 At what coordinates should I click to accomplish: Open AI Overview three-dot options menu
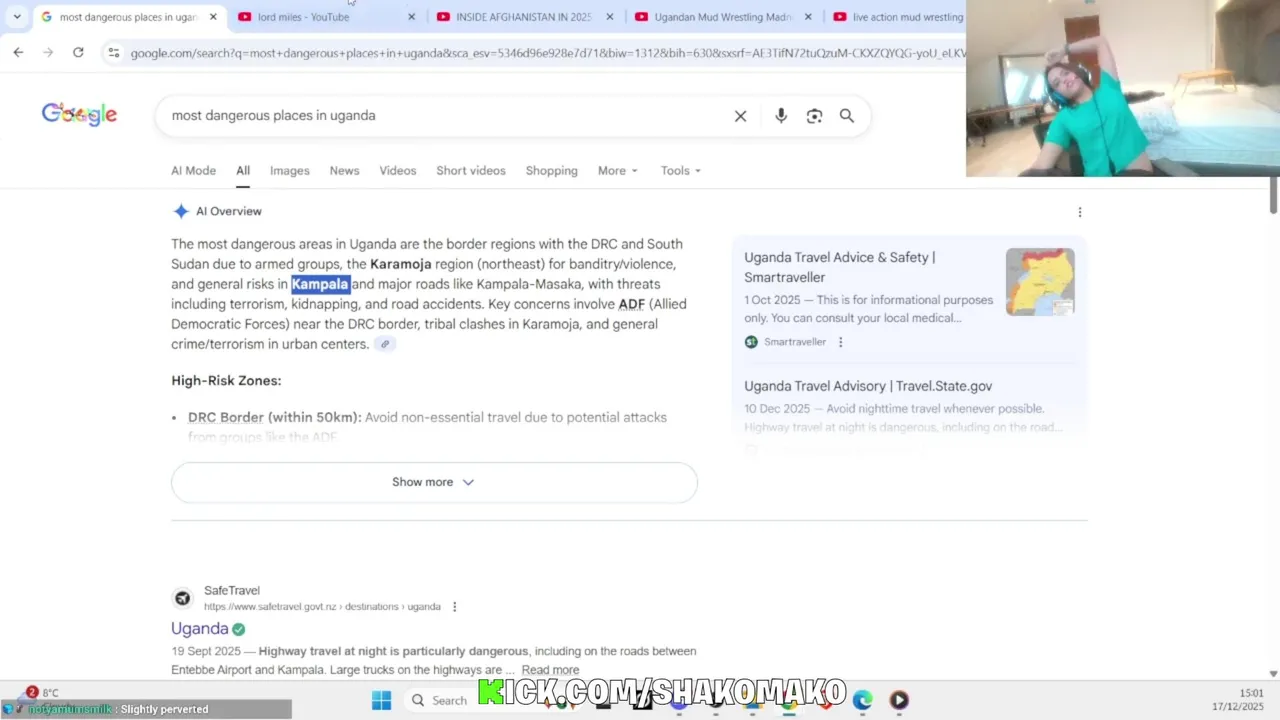click(x=1079, y=212)
